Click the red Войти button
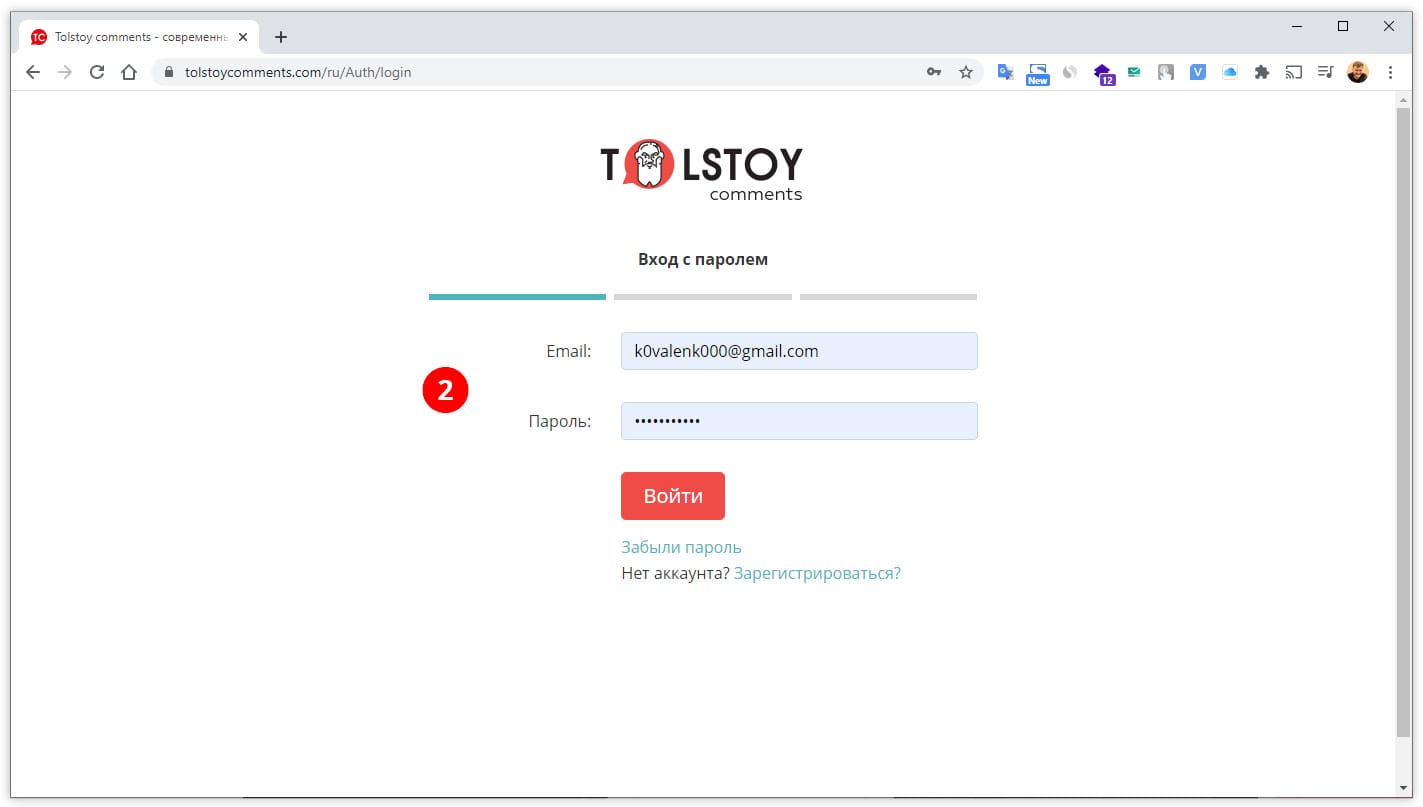This screenshot has width=1423, height=807. [673, 496]
